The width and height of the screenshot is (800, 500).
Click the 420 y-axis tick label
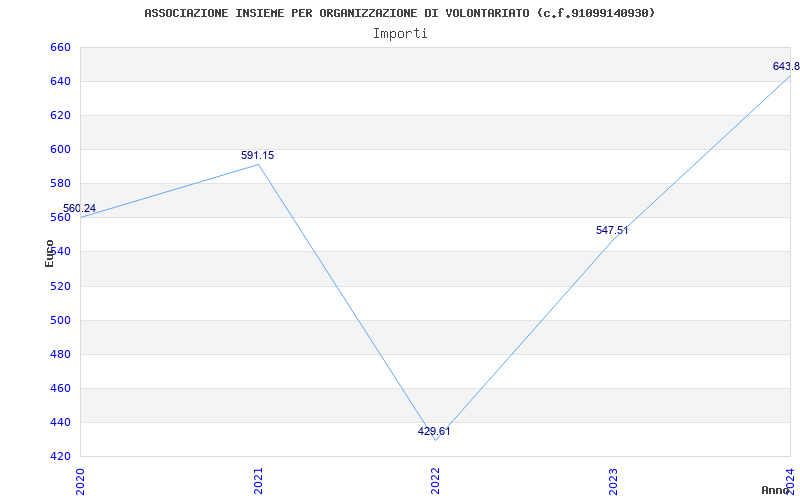[60, 456]
